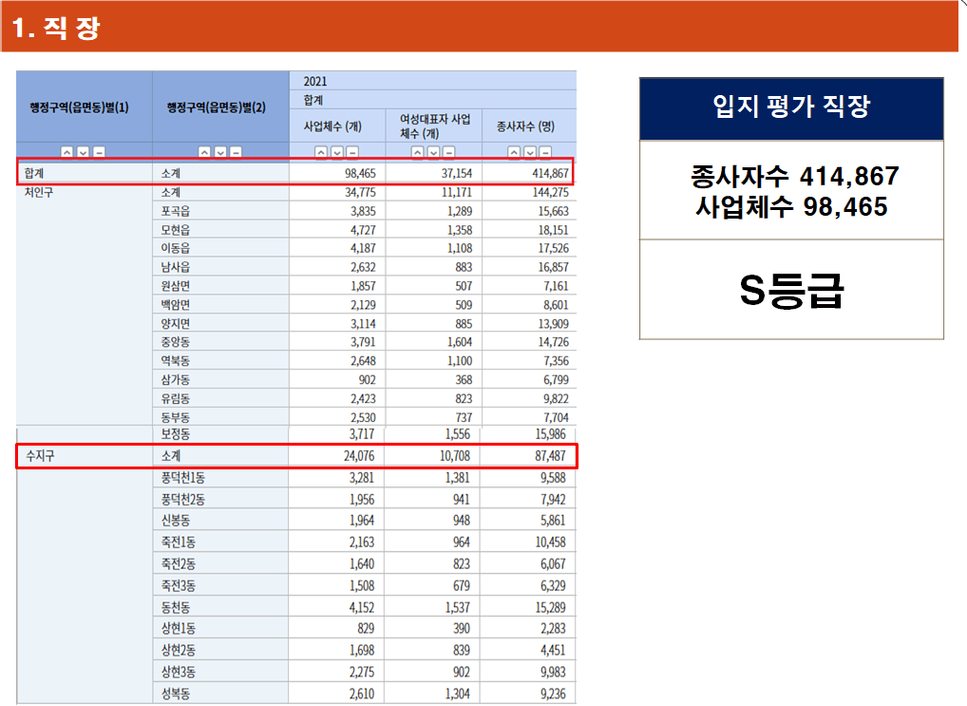Reset sort of 사업체수 (개) column

coord(352,151)
